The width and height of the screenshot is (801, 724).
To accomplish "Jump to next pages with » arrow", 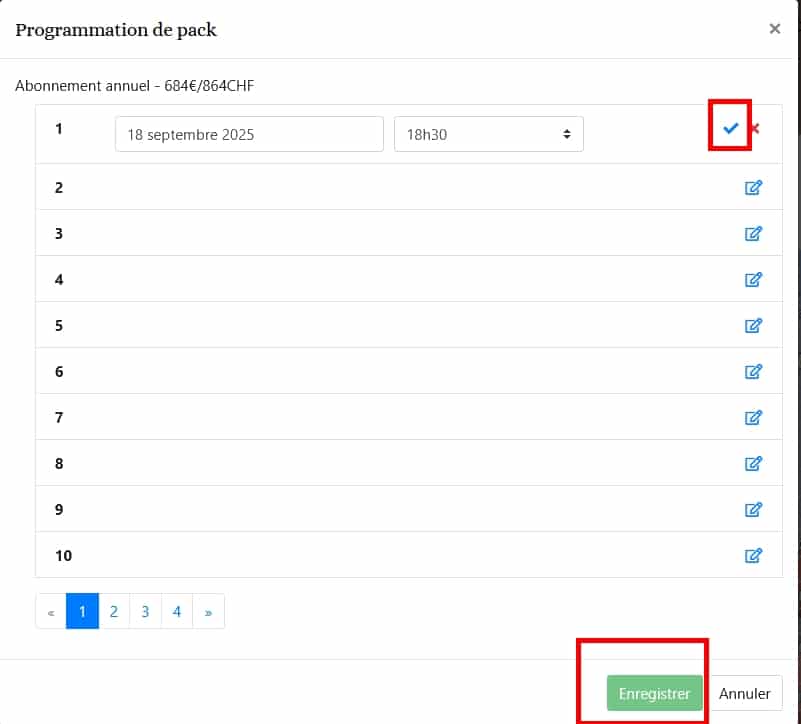I will pos(208,611).
